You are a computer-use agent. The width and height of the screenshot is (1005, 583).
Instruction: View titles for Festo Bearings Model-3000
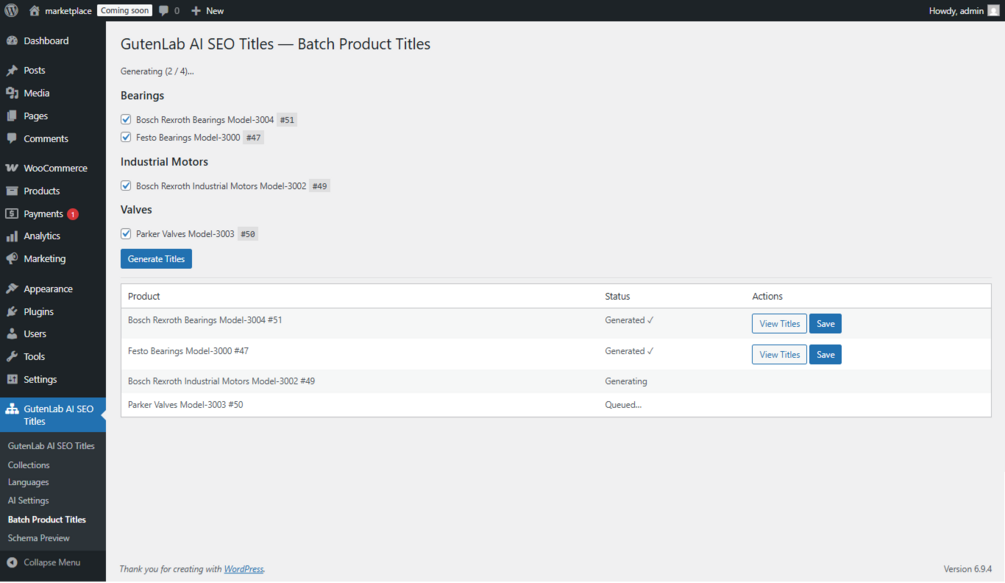click(779, 354)
